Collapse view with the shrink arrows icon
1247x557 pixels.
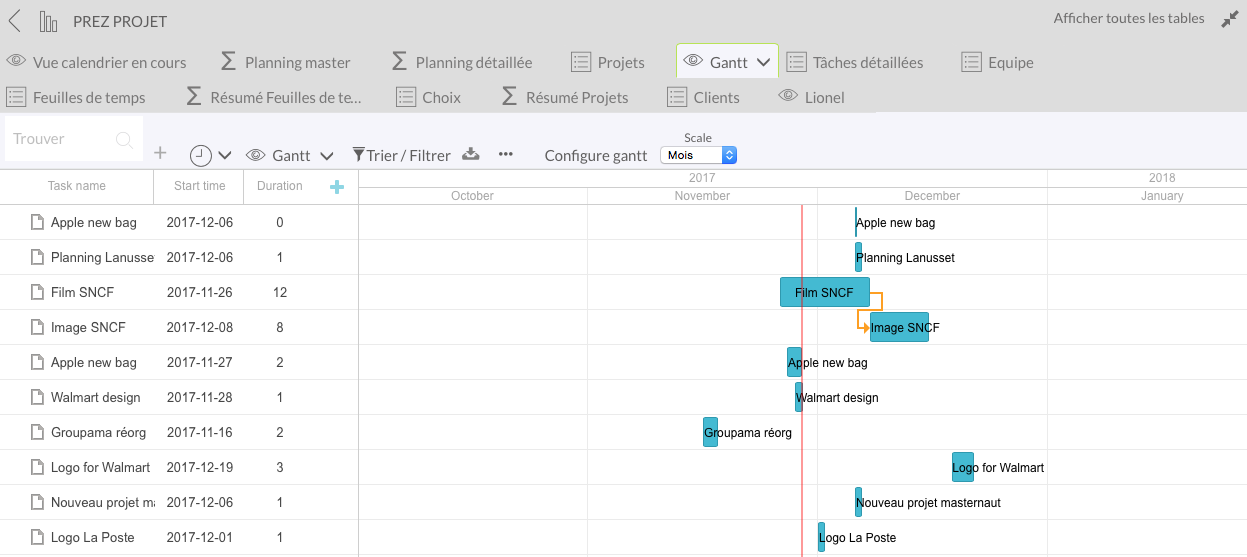coord(1230,20)
